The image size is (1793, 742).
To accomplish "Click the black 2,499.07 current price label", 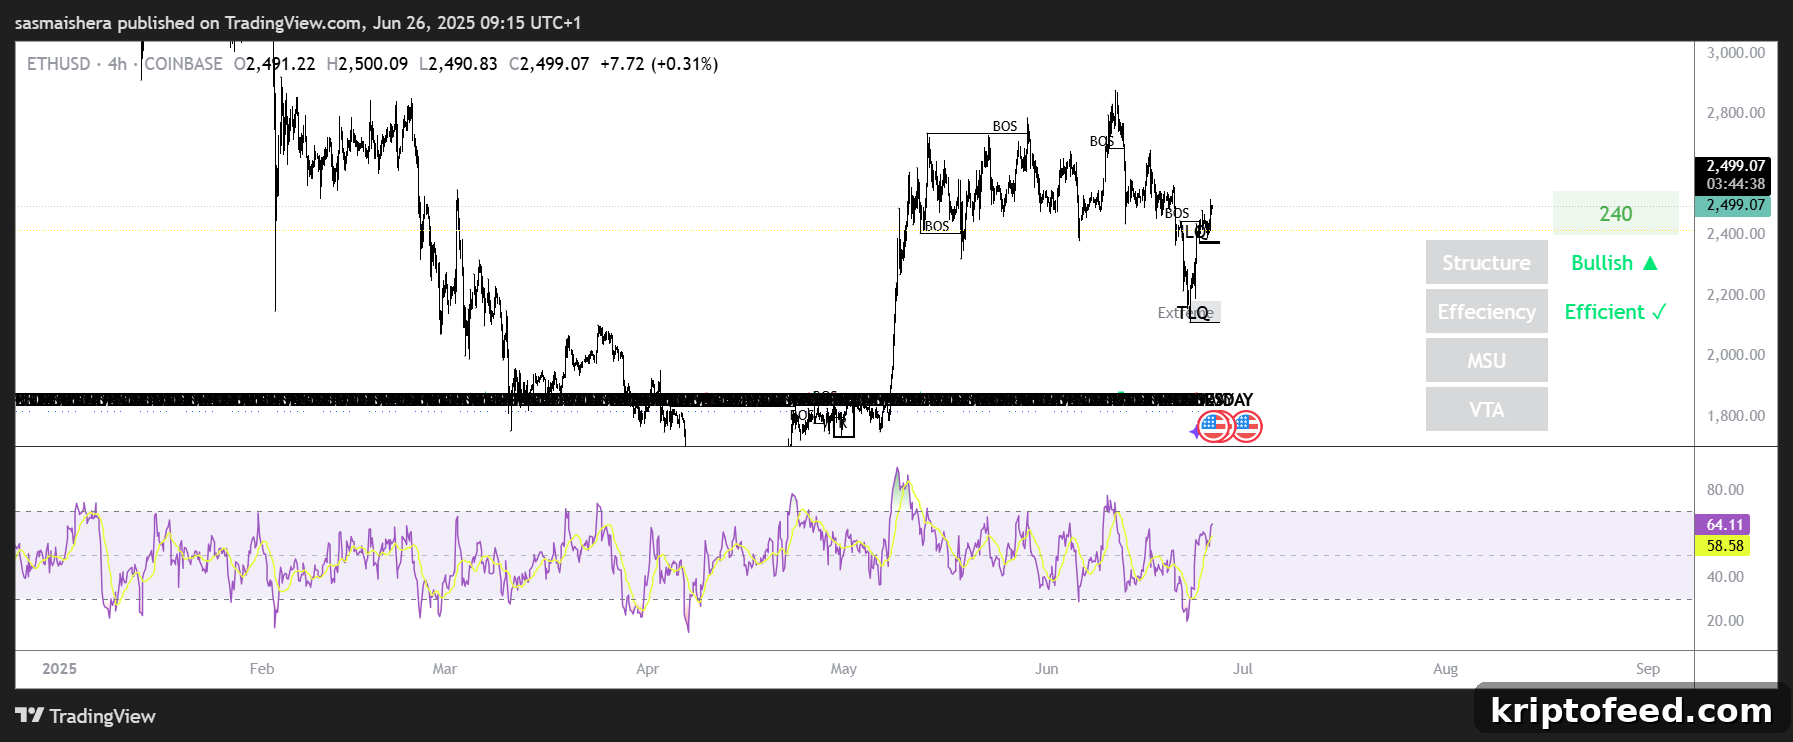I will pos(1735,166).
